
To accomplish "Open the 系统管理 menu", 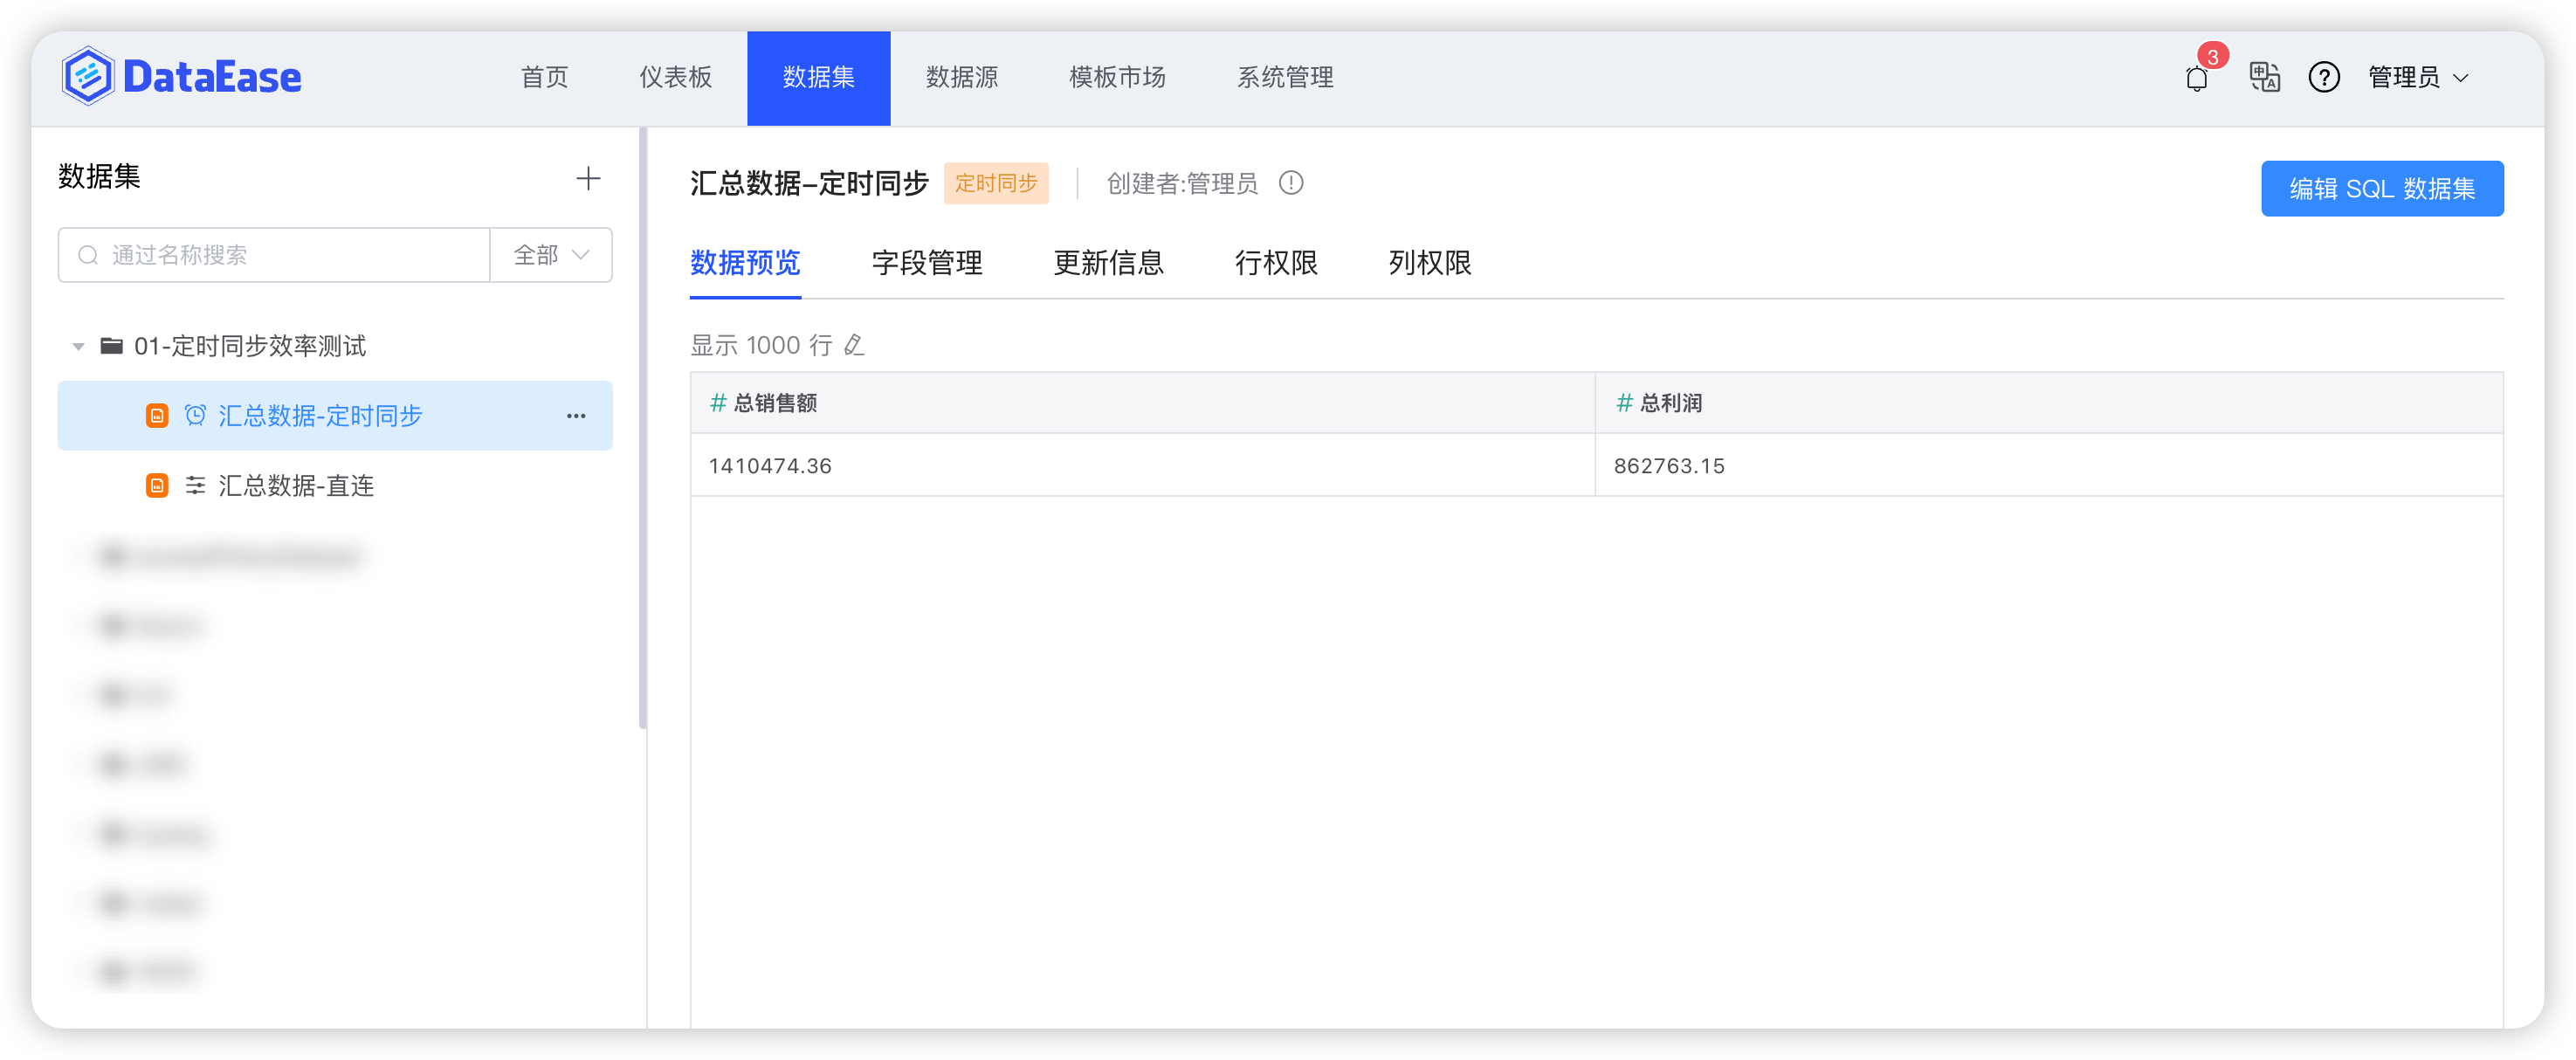I will pos(1285,77).
